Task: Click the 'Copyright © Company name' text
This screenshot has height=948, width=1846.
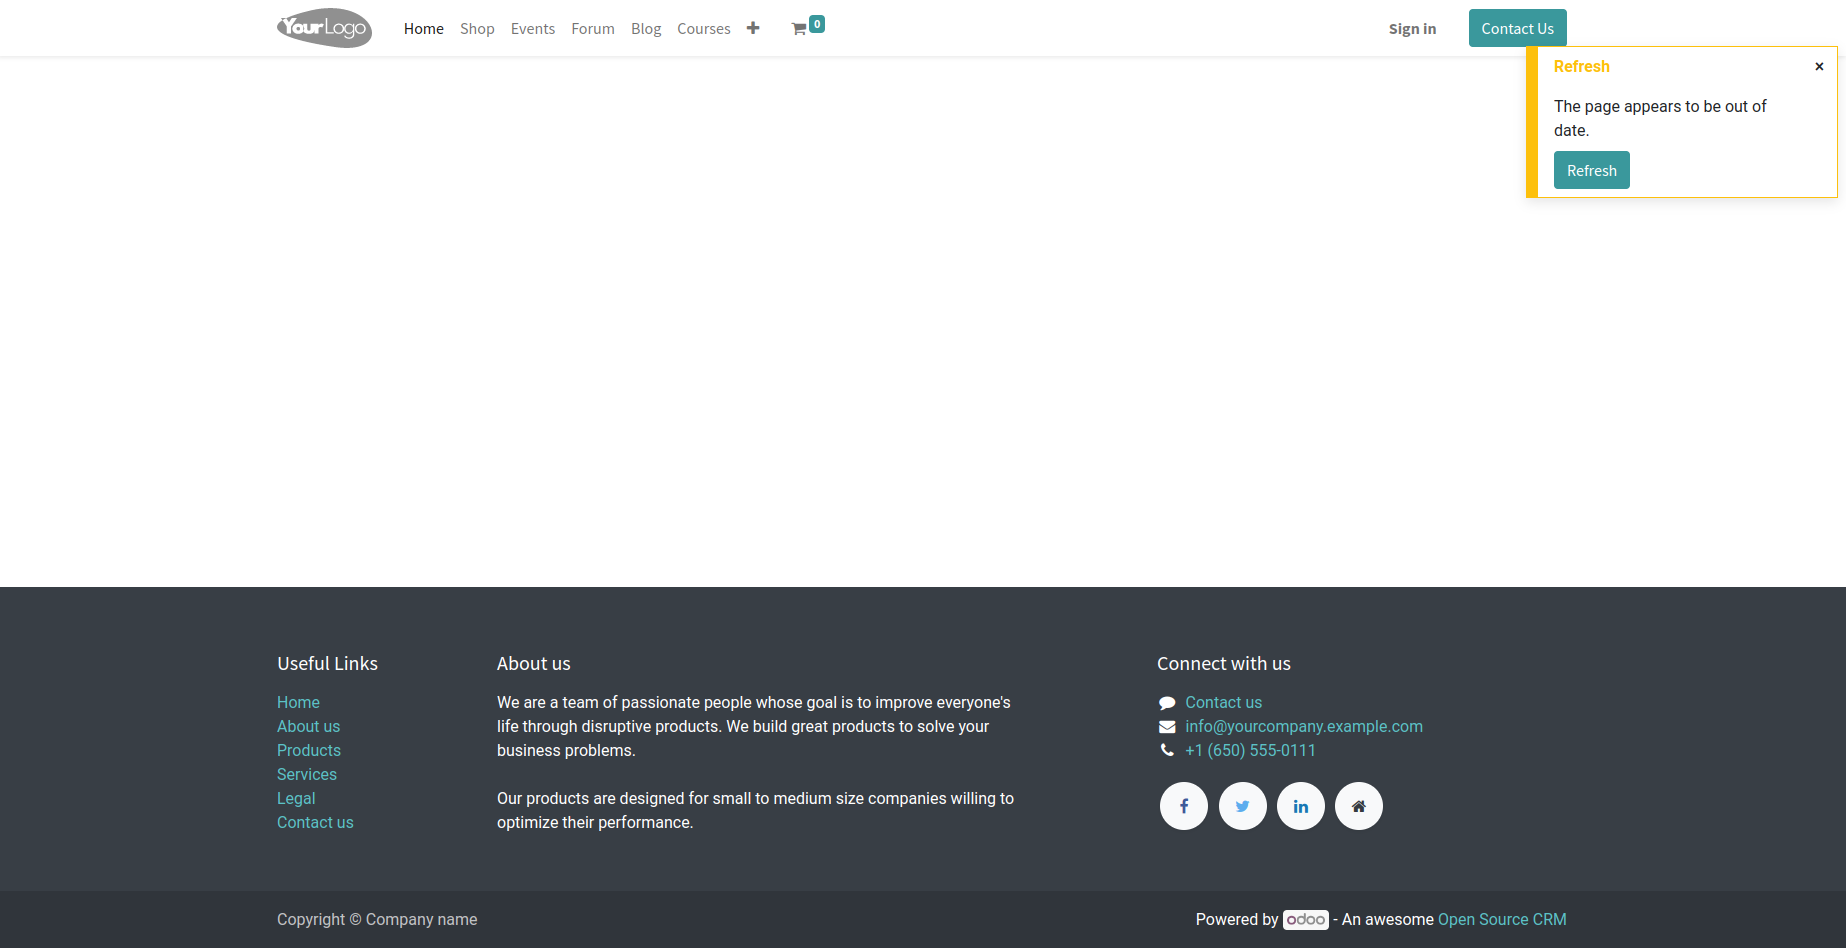Action: pos(377,919)
